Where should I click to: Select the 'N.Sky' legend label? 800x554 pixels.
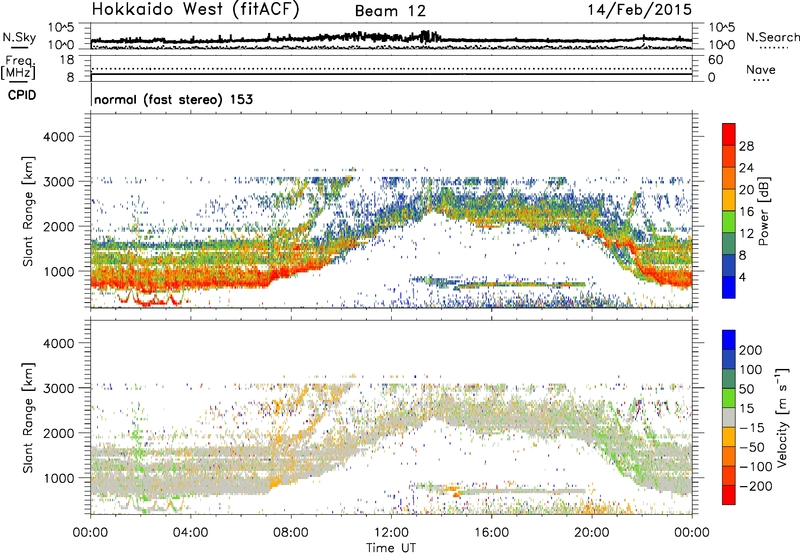(19, 37)
